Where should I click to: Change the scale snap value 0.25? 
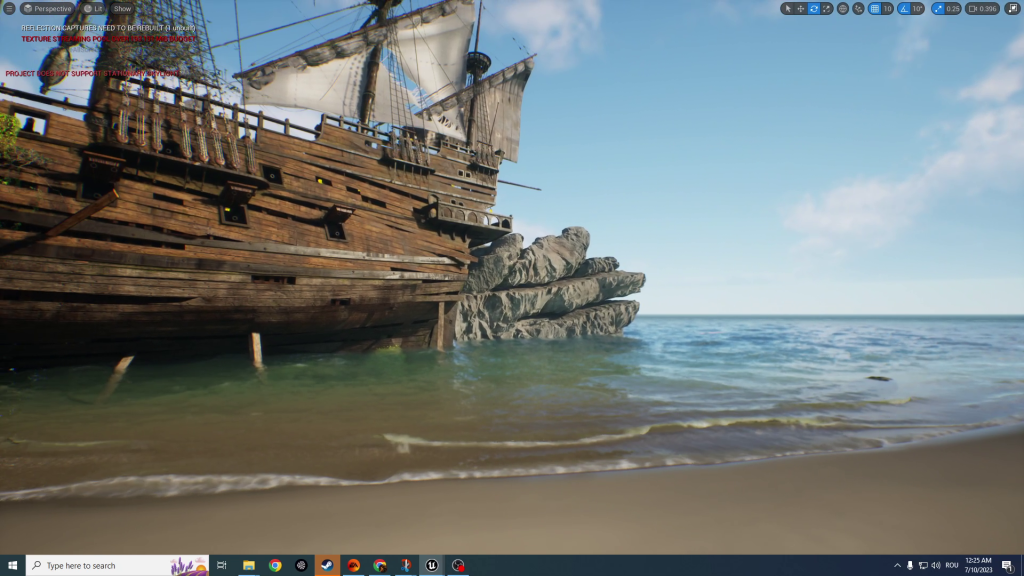953,9
